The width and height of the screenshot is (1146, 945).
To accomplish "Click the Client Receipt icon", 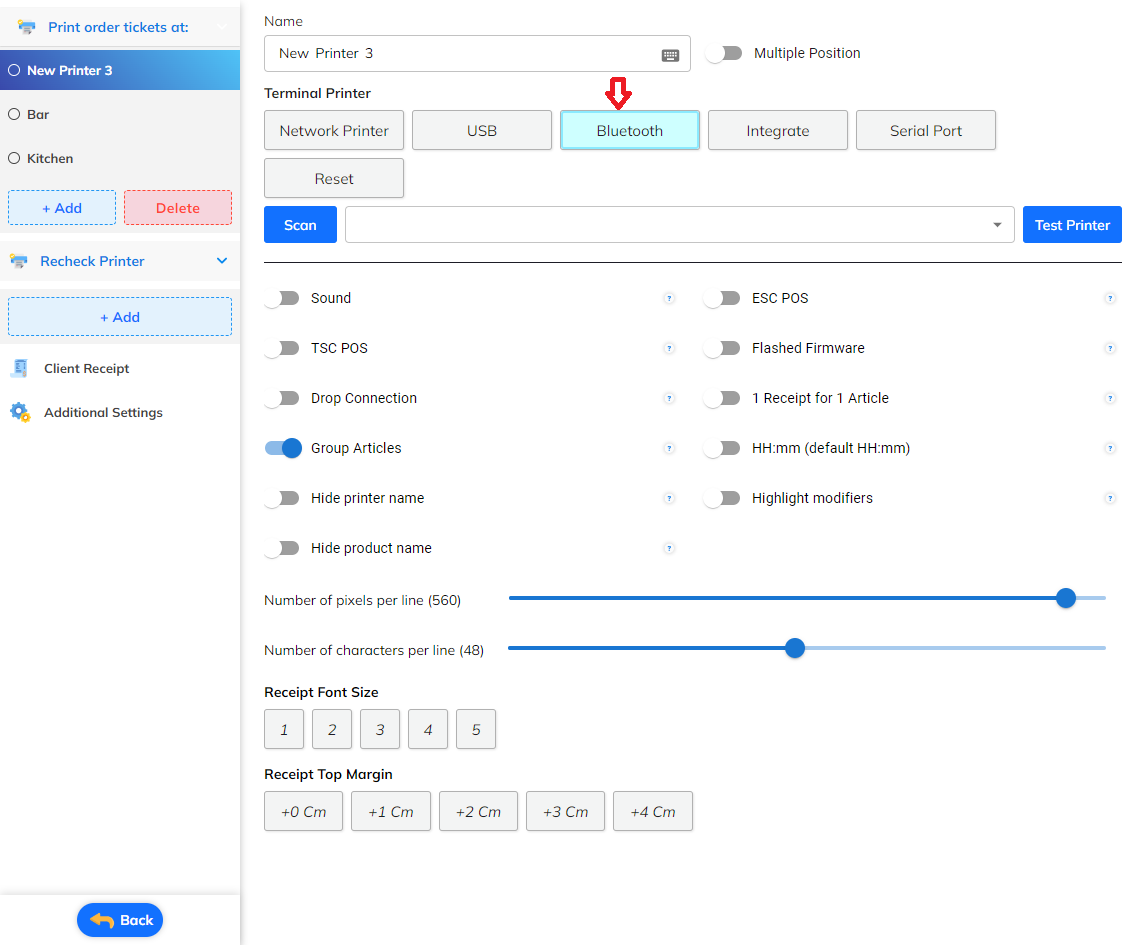I will 20,368.
